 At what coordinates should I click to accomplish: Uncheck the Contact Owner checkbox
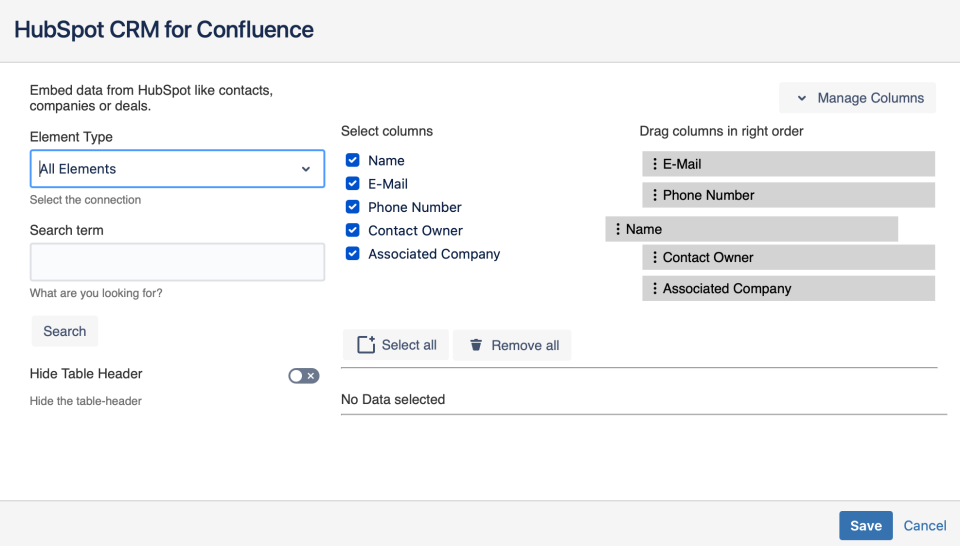[x=353, y=230]
